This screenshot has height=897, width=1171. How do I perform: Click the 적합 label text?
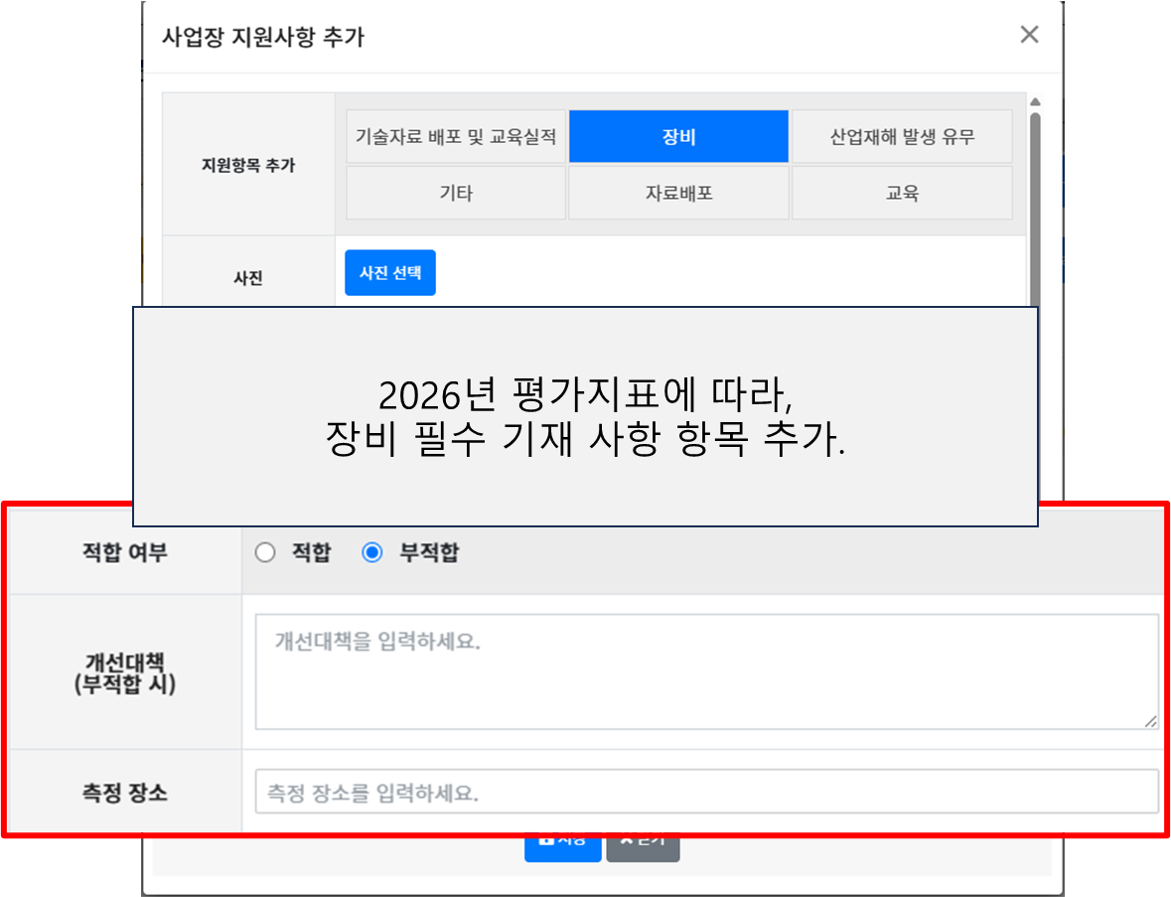(311, 553)
